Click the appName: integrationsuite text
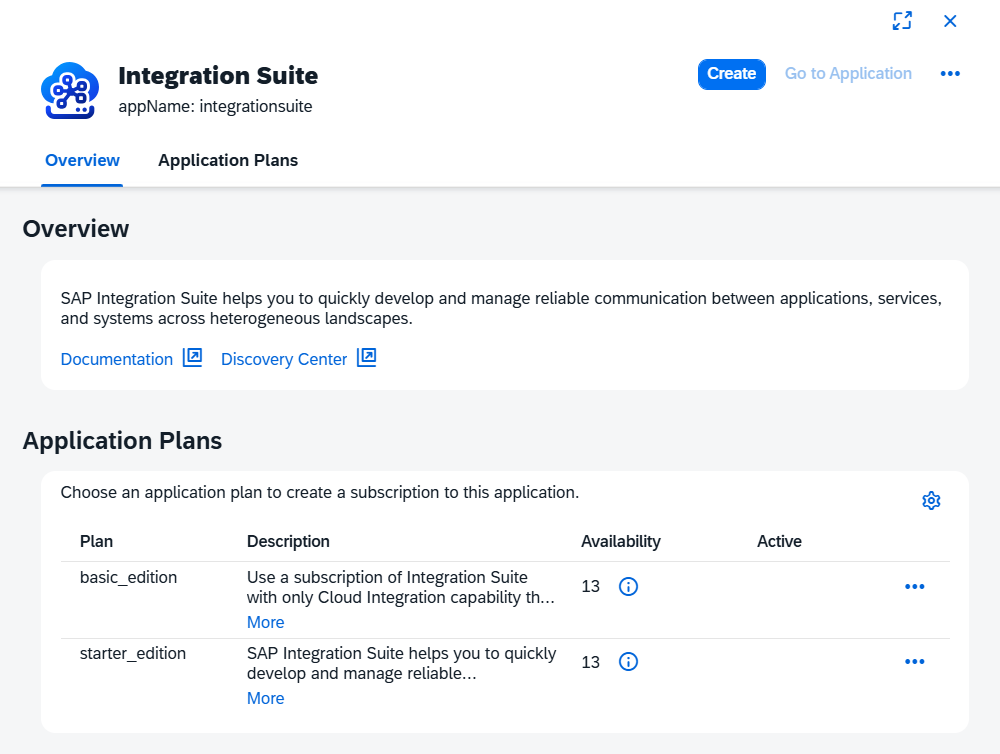This screenshot has width=1000, height=754. (215, 107)
